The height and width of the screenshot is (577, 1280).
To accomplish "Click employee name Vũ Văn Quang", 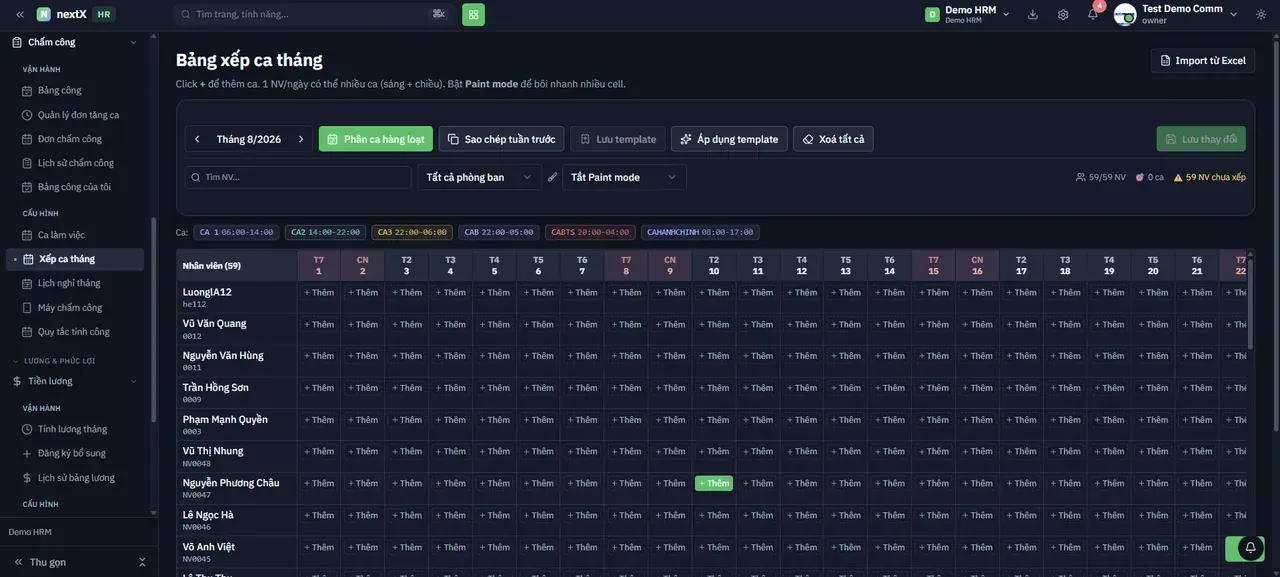I will 214,324.
